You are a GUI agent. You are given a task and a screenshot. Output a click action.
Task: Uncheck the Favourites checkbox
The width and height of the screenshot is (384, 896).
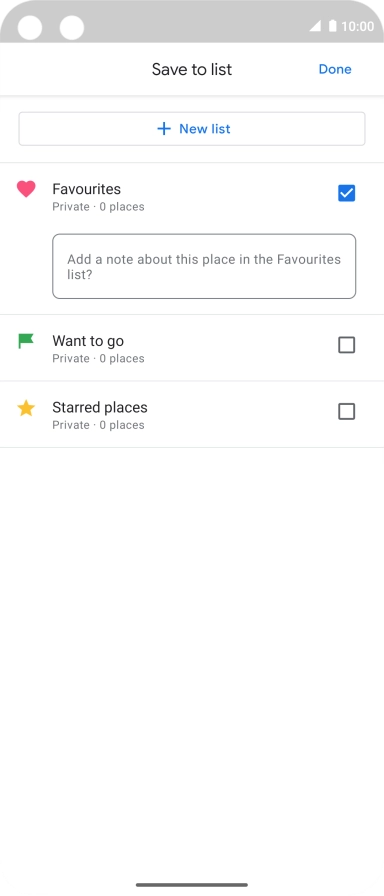(x=346, y=193)
